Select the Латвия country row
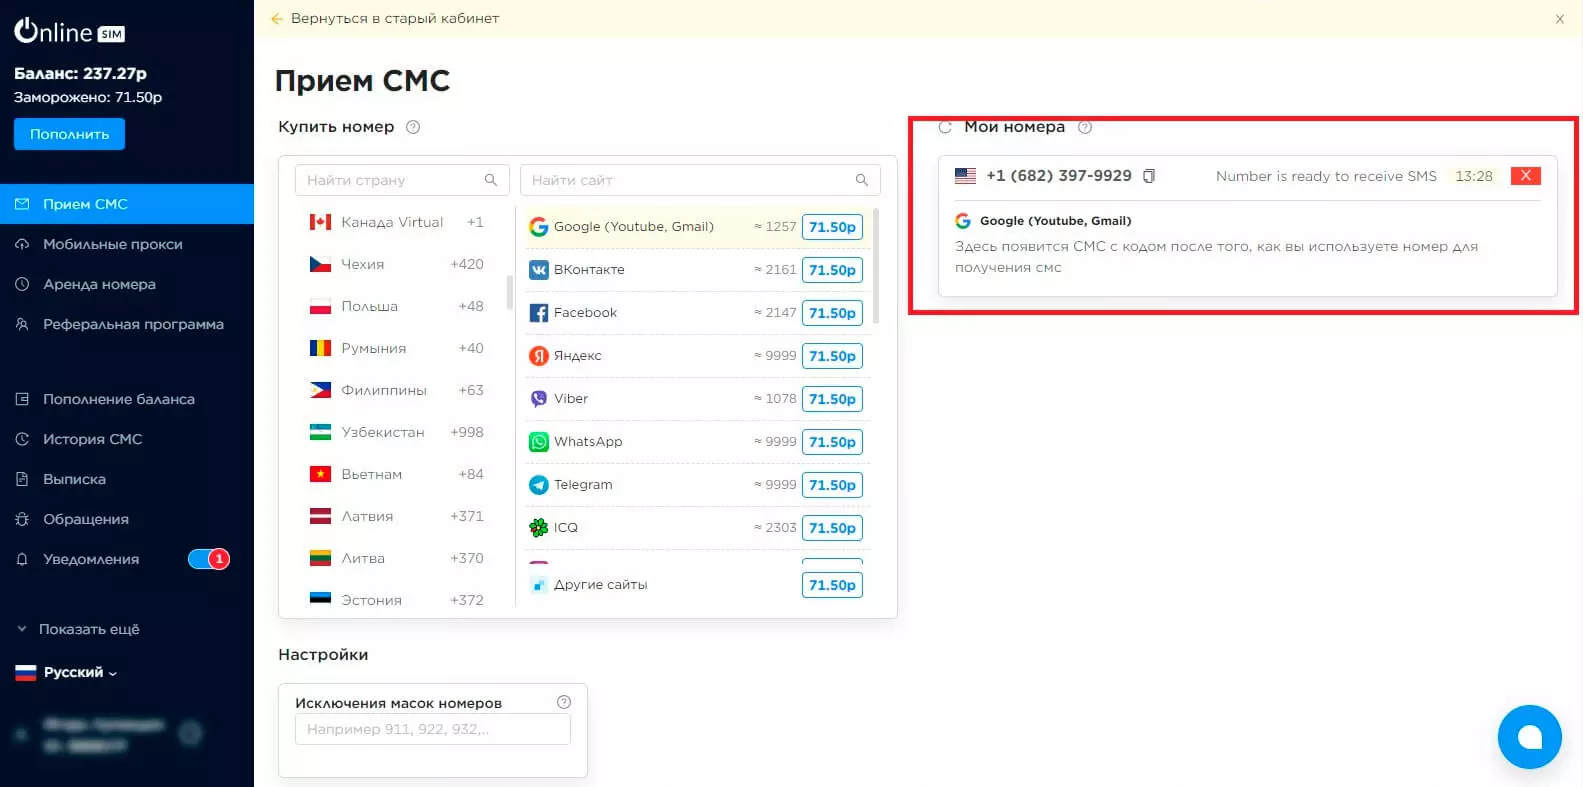The width and height of the screenshot is (1583, 787). tap(397, 516)
